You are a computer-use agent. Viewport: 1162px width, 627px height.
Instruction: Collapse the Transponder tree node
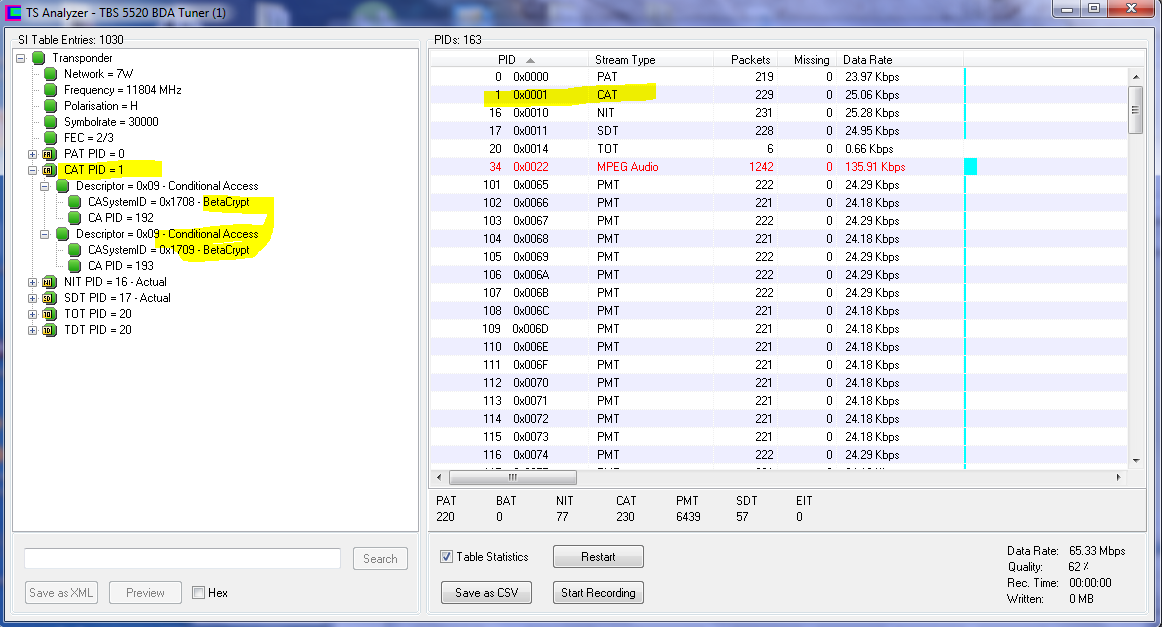coord(21,58)
